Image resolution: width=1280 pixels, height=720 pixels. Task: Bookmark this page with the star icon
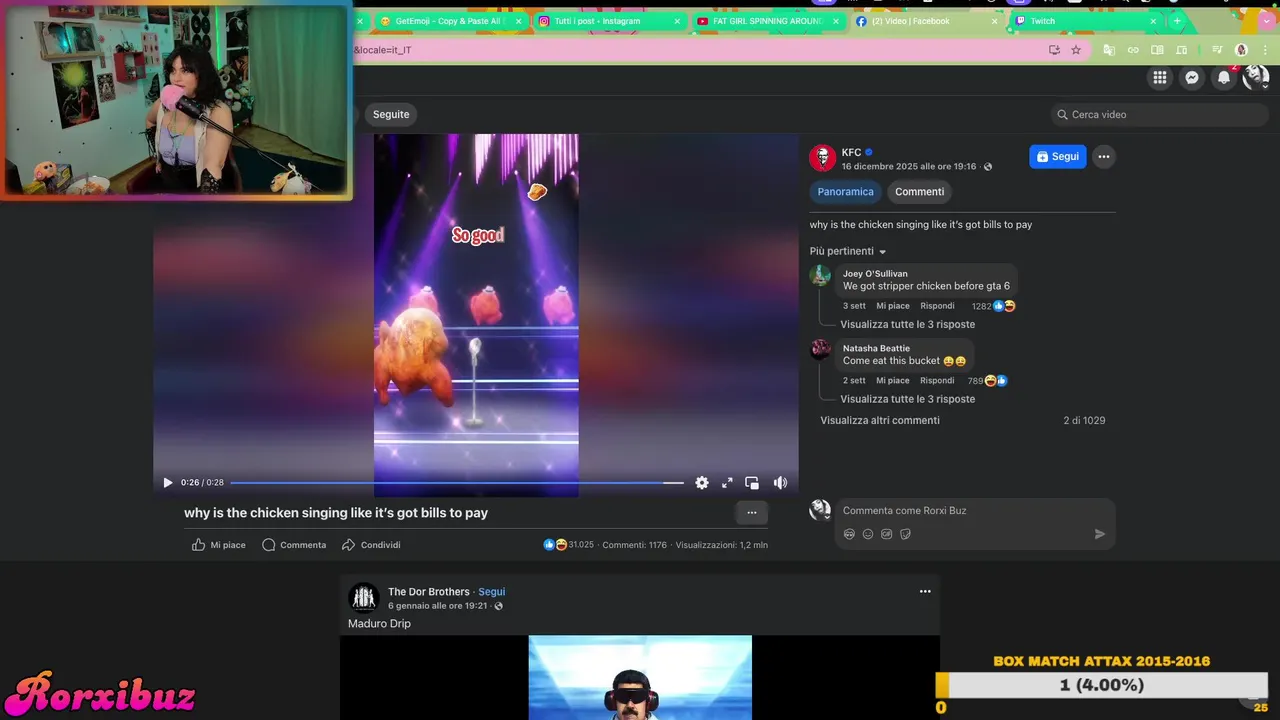point(1076,50)
